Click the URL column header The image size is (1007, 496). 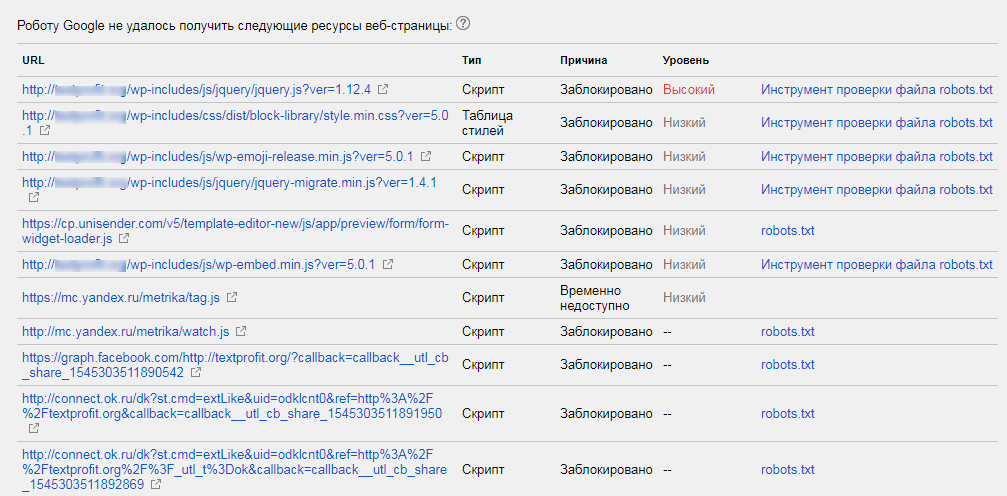pos(33,60)
